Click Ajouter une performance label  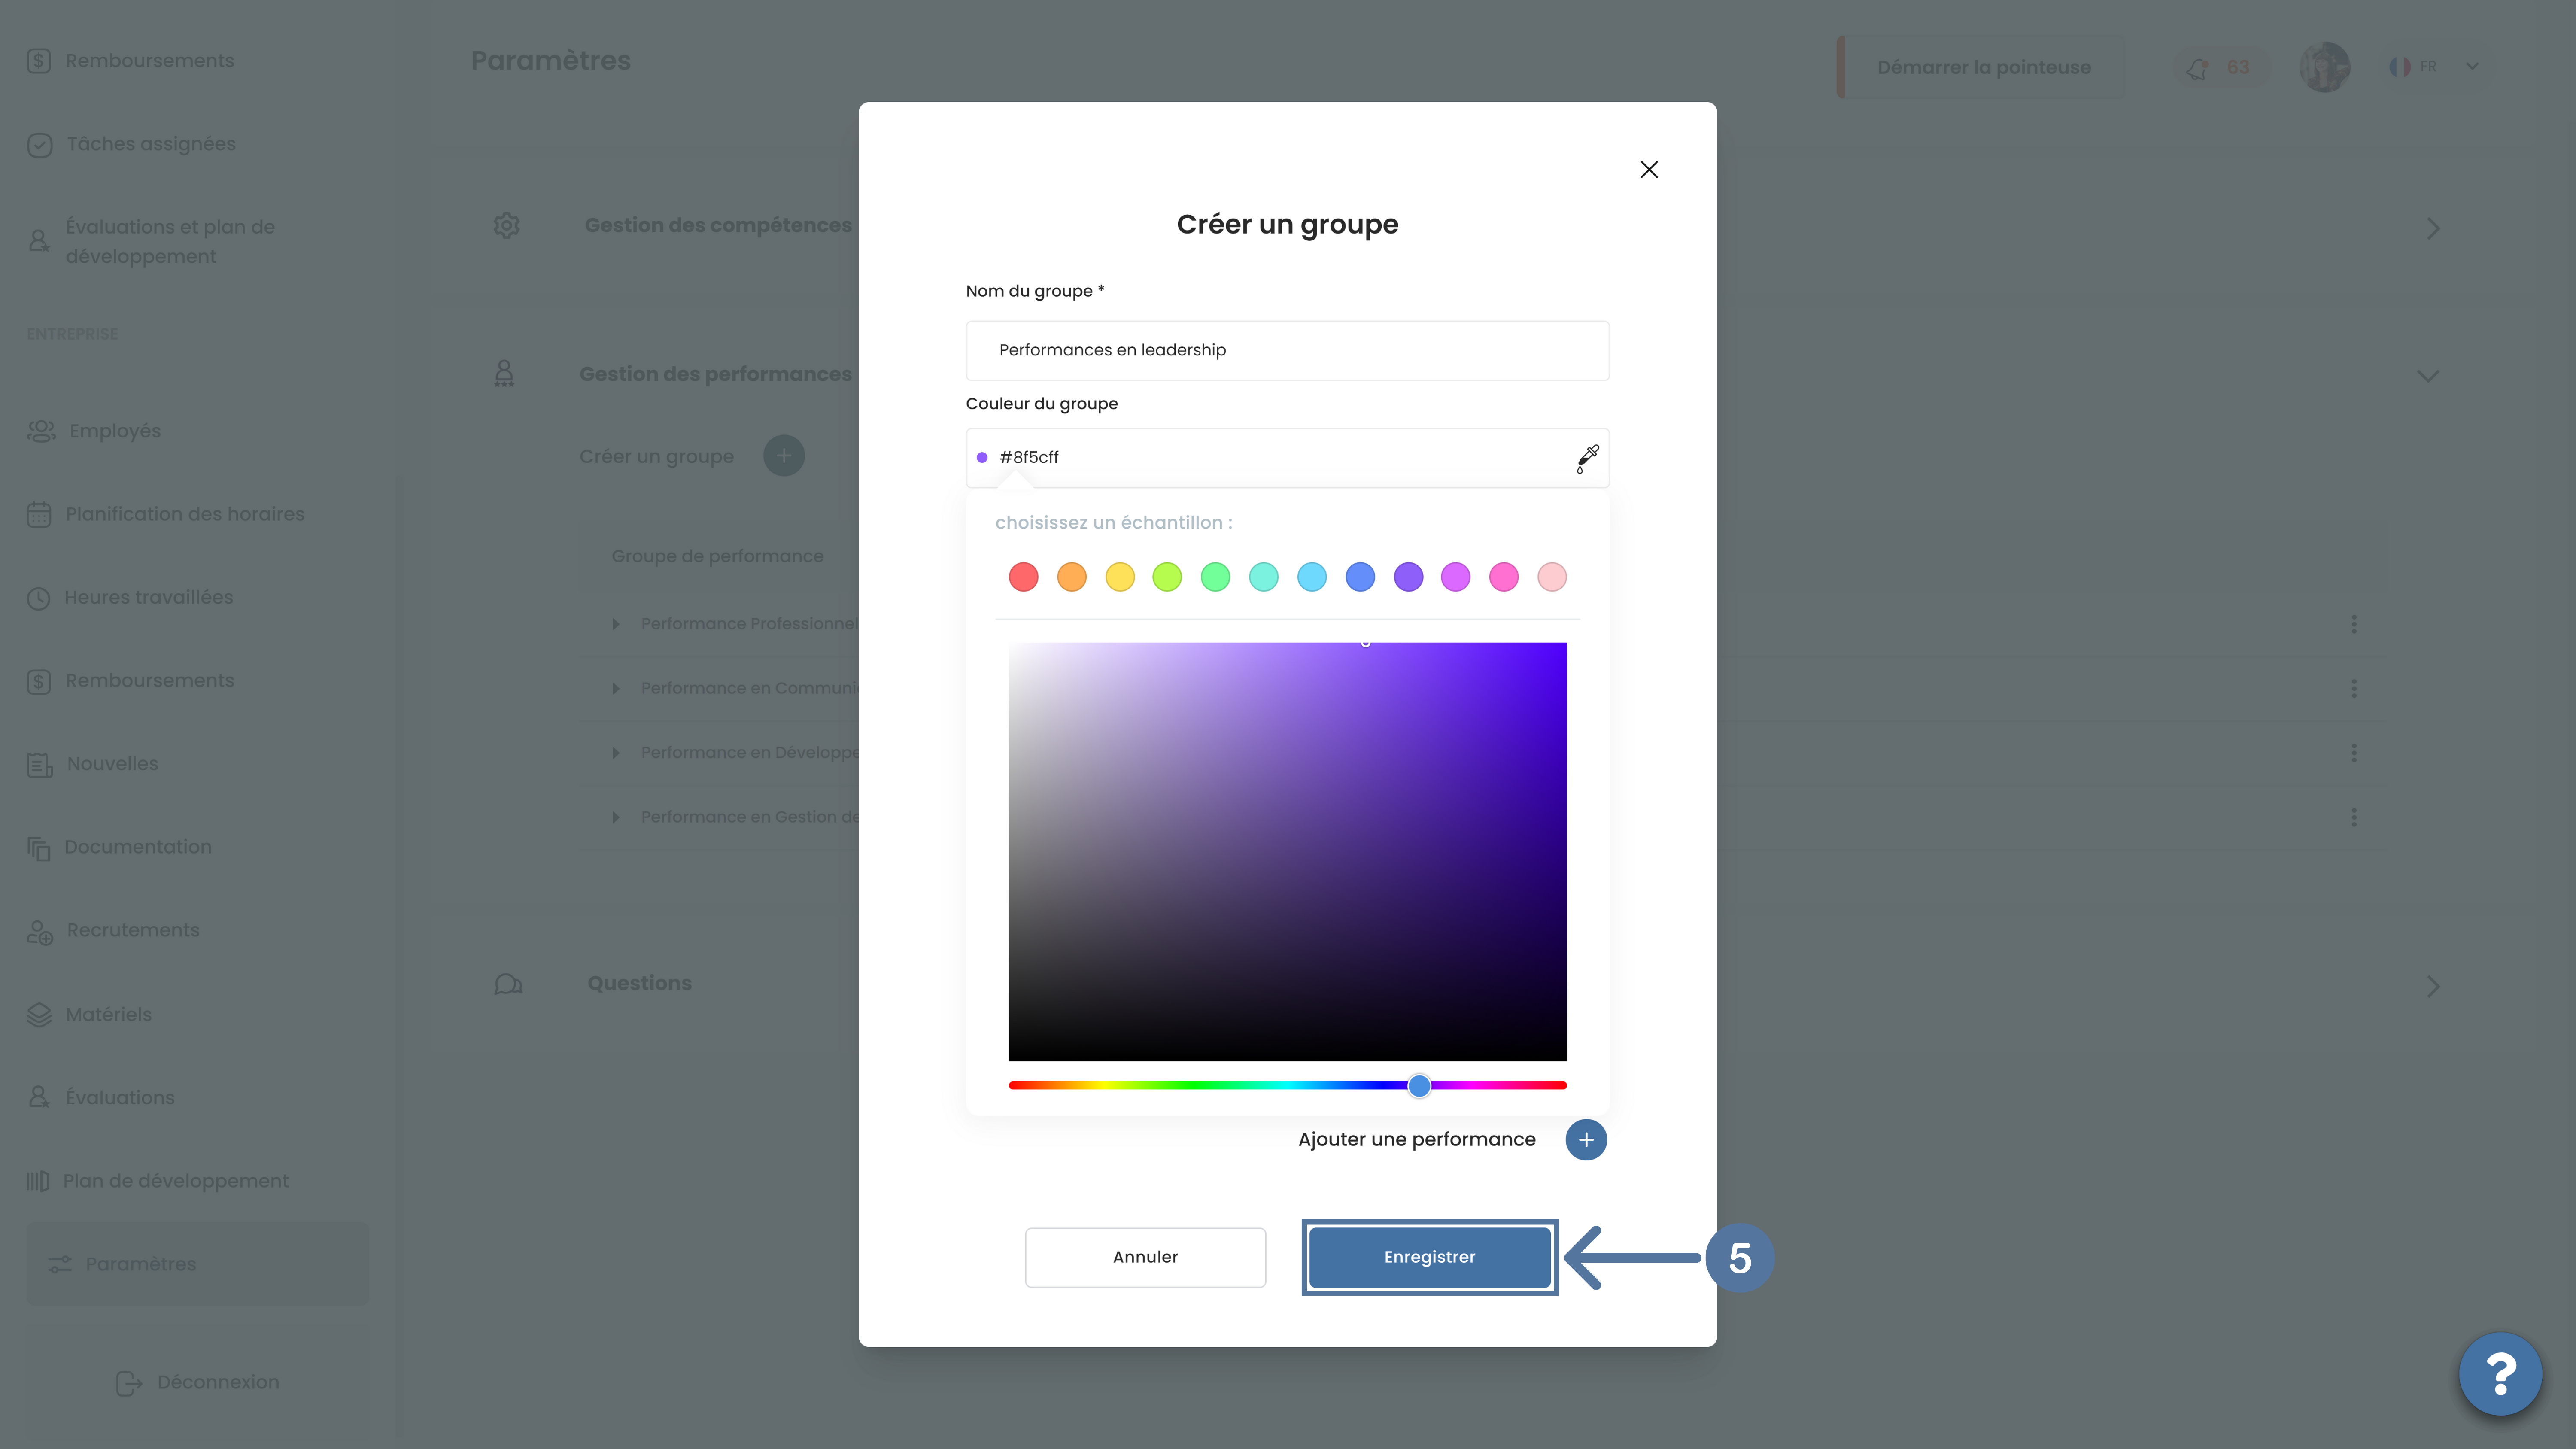click(1416, 1139)
